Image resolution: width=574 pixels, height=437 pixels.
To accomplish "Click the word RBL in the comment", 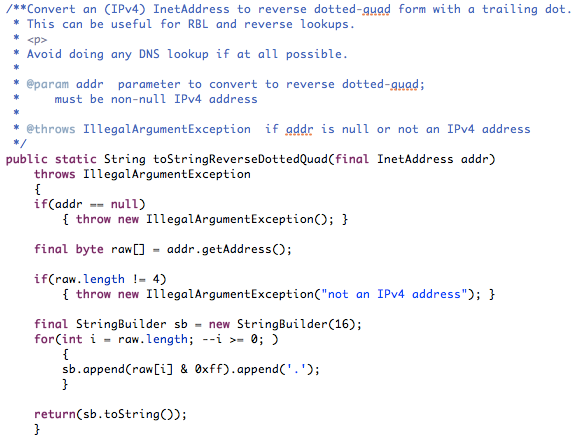I will click(198, 24).
